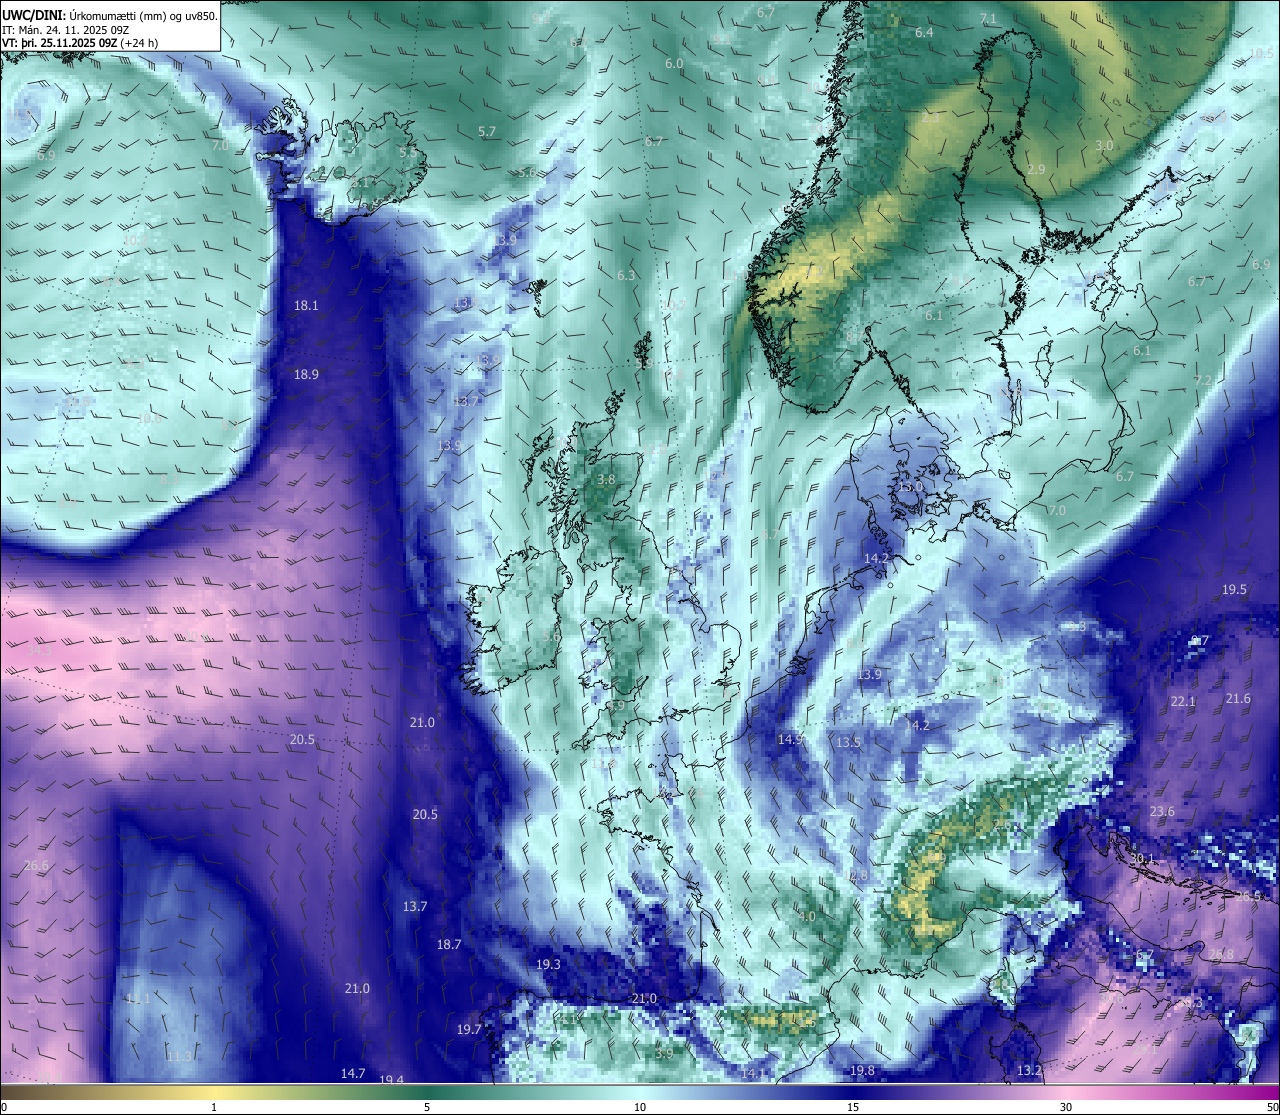Image resolution: width=1280 pixels, height=1115 pixels.
Task: Click the map value '19.8'
Action: click(x=862, y=1070)
